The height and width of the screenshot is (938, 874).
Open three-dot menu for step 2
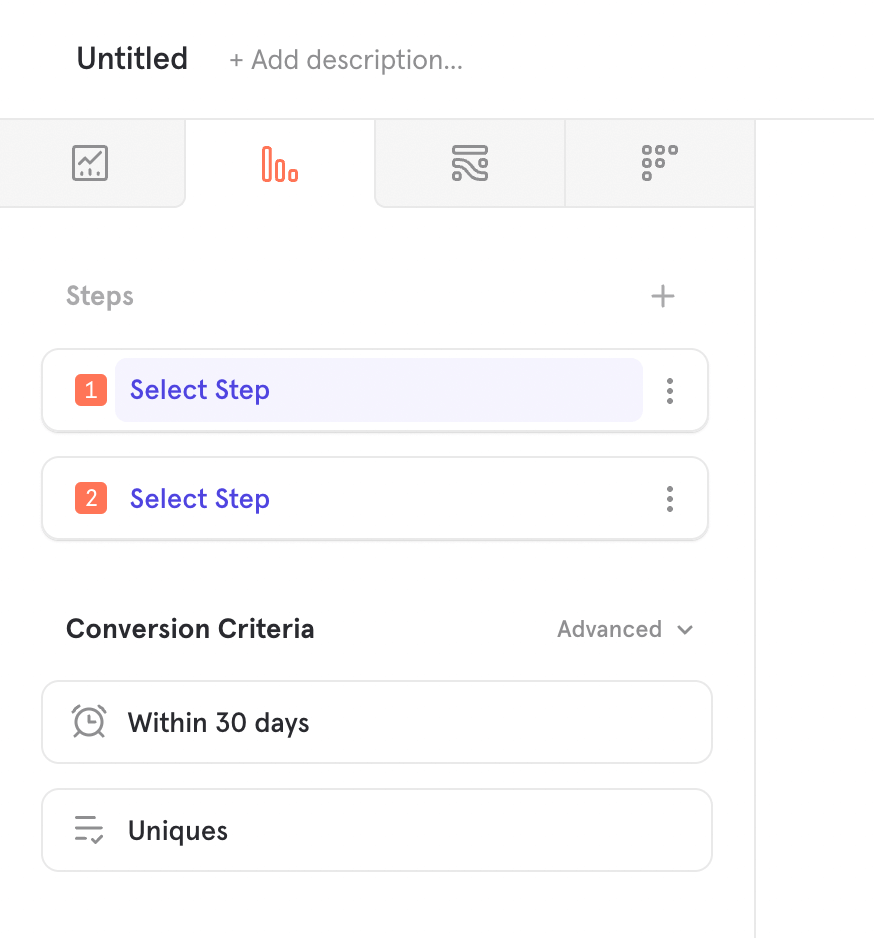pos(670,499)
